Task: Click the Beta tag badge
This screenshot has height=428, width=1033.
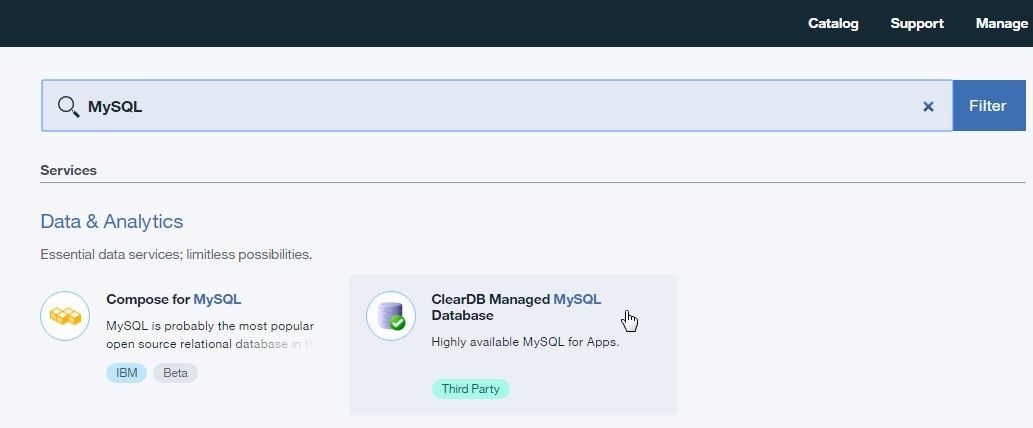Action: coord(175,373)
